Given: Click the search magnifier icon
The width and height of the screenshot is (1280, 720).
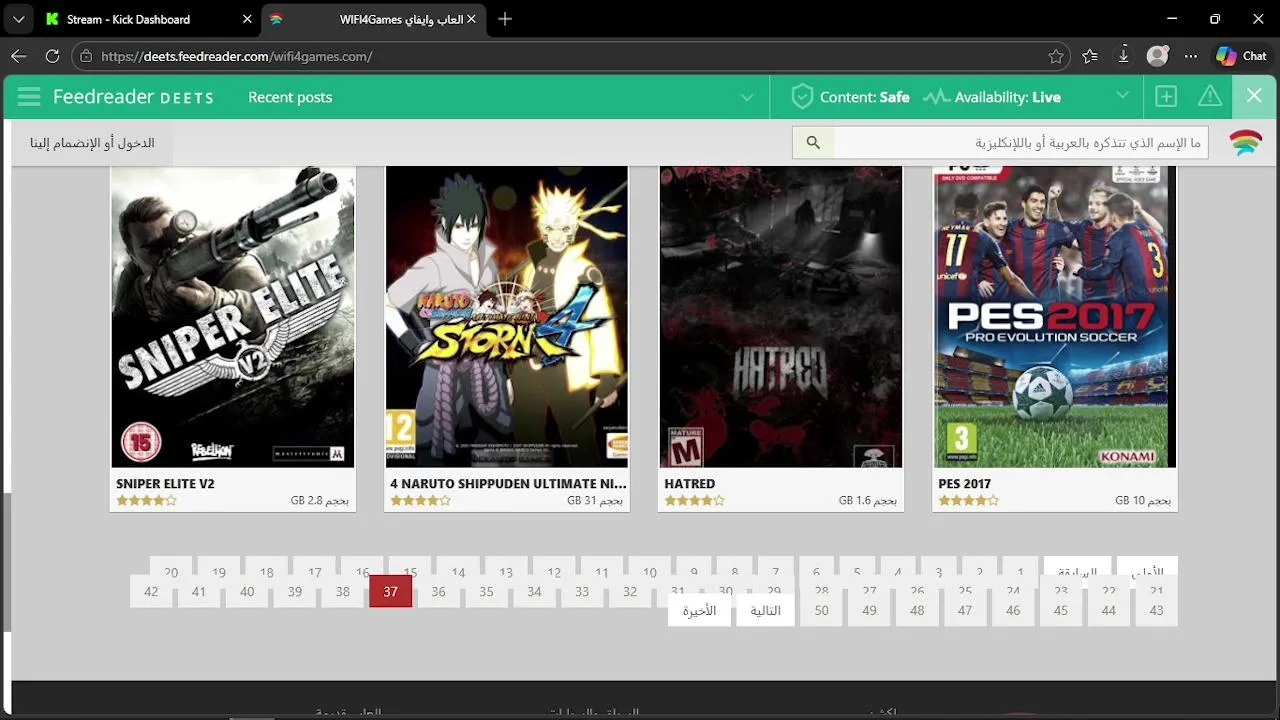Looking at the screenshot, I should pyautogui.click(x=813, y=143).
